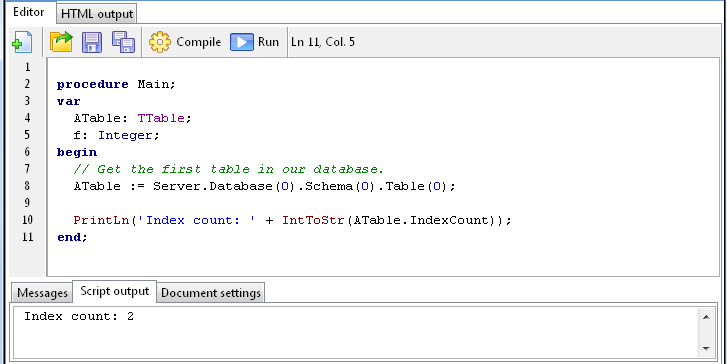Open the Messages tab
Image resolution: width=727 pixels, height=364 pixels.
[x=42, y=293]
